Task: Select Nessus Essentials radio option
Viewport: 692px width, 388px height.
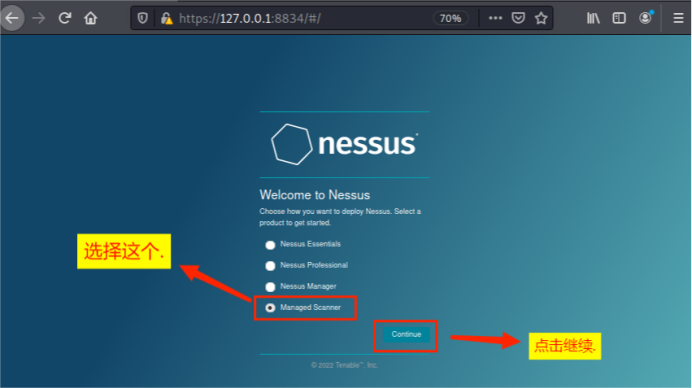Action: (270, 245)
